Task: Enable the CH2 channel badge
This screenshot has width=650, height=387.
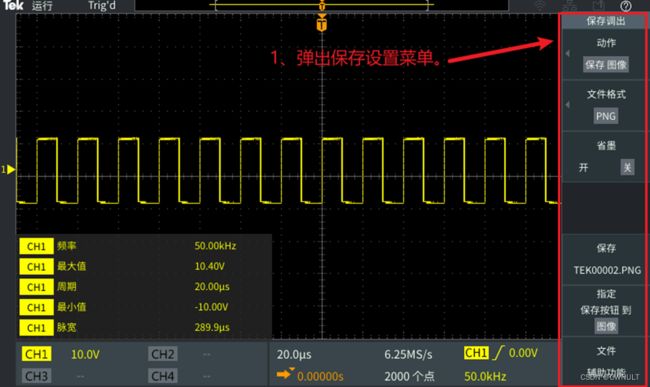Action: (162, 354)
